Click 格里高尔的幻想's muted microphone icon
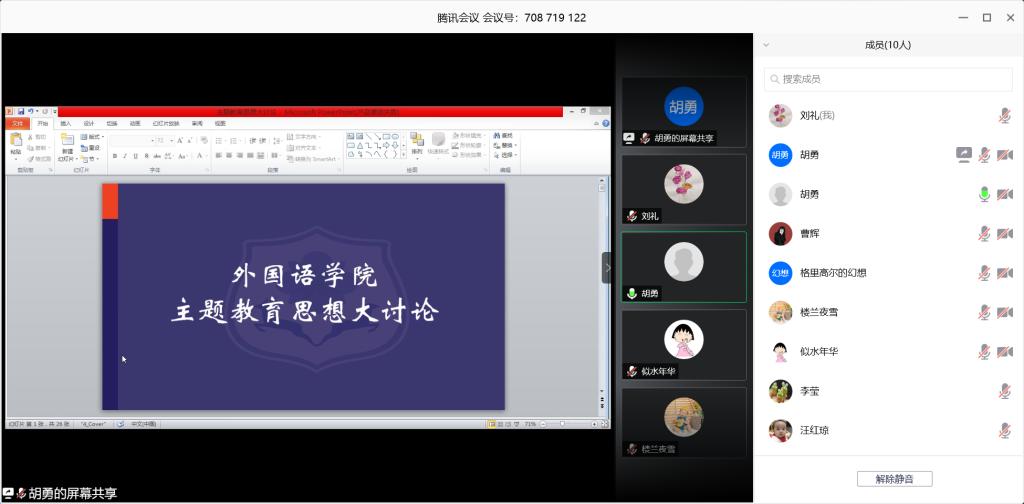Image resolution: width=1024 pixels, height=504 pixels. coord(984,273)
